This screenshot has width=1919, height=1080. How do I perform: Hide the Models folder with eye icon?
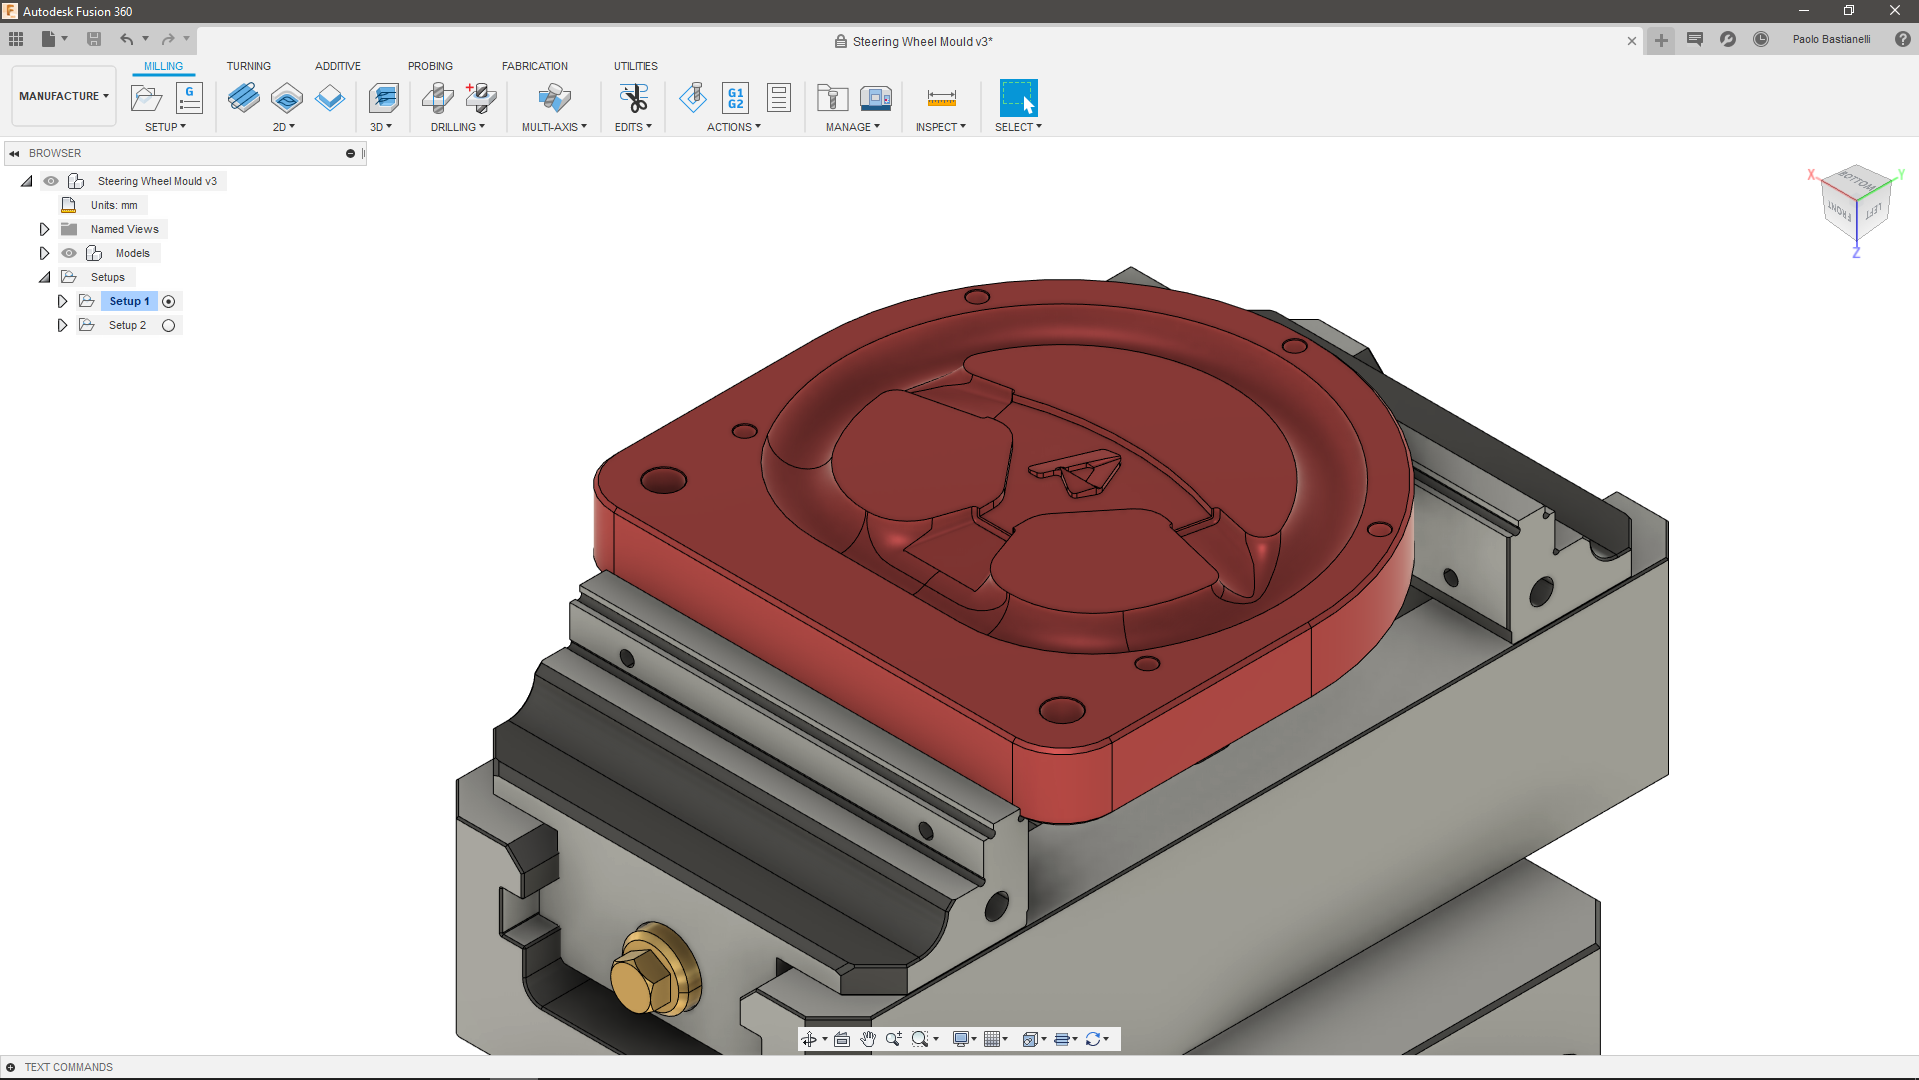(x=69, y=253)
